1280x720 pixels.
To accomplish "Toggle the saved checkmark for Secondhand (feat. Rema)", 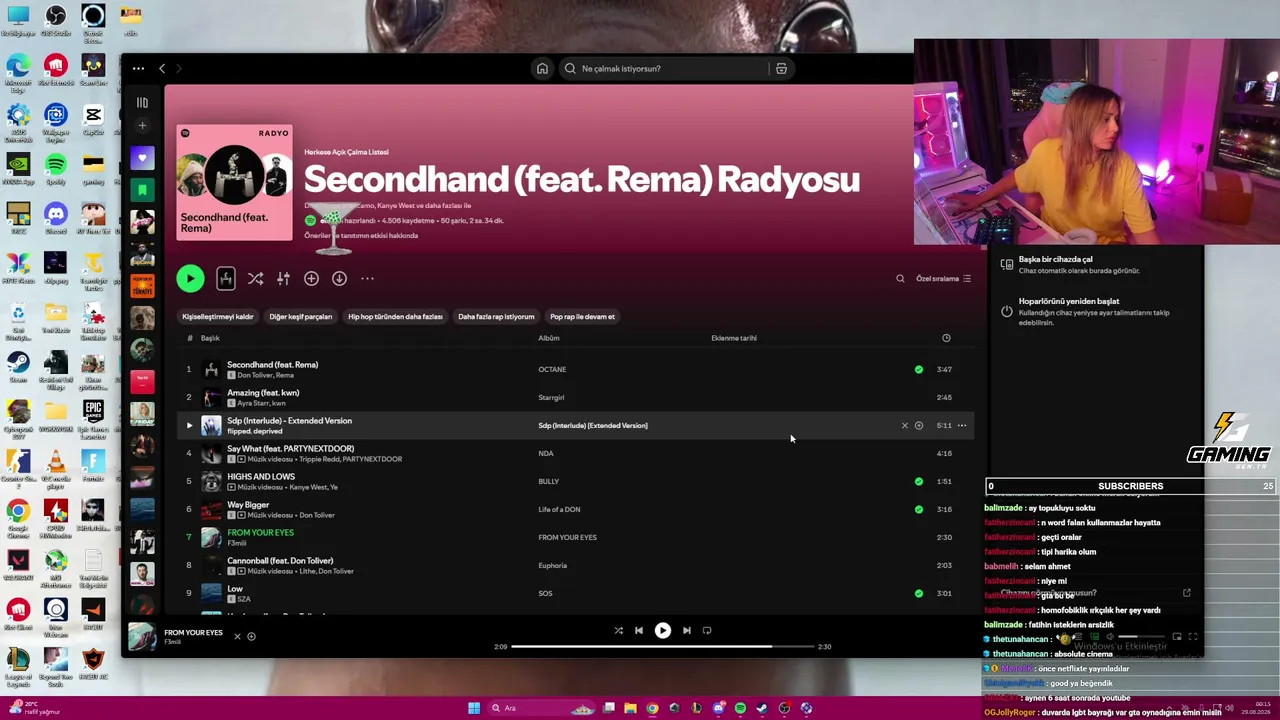I will click(919, 370).
